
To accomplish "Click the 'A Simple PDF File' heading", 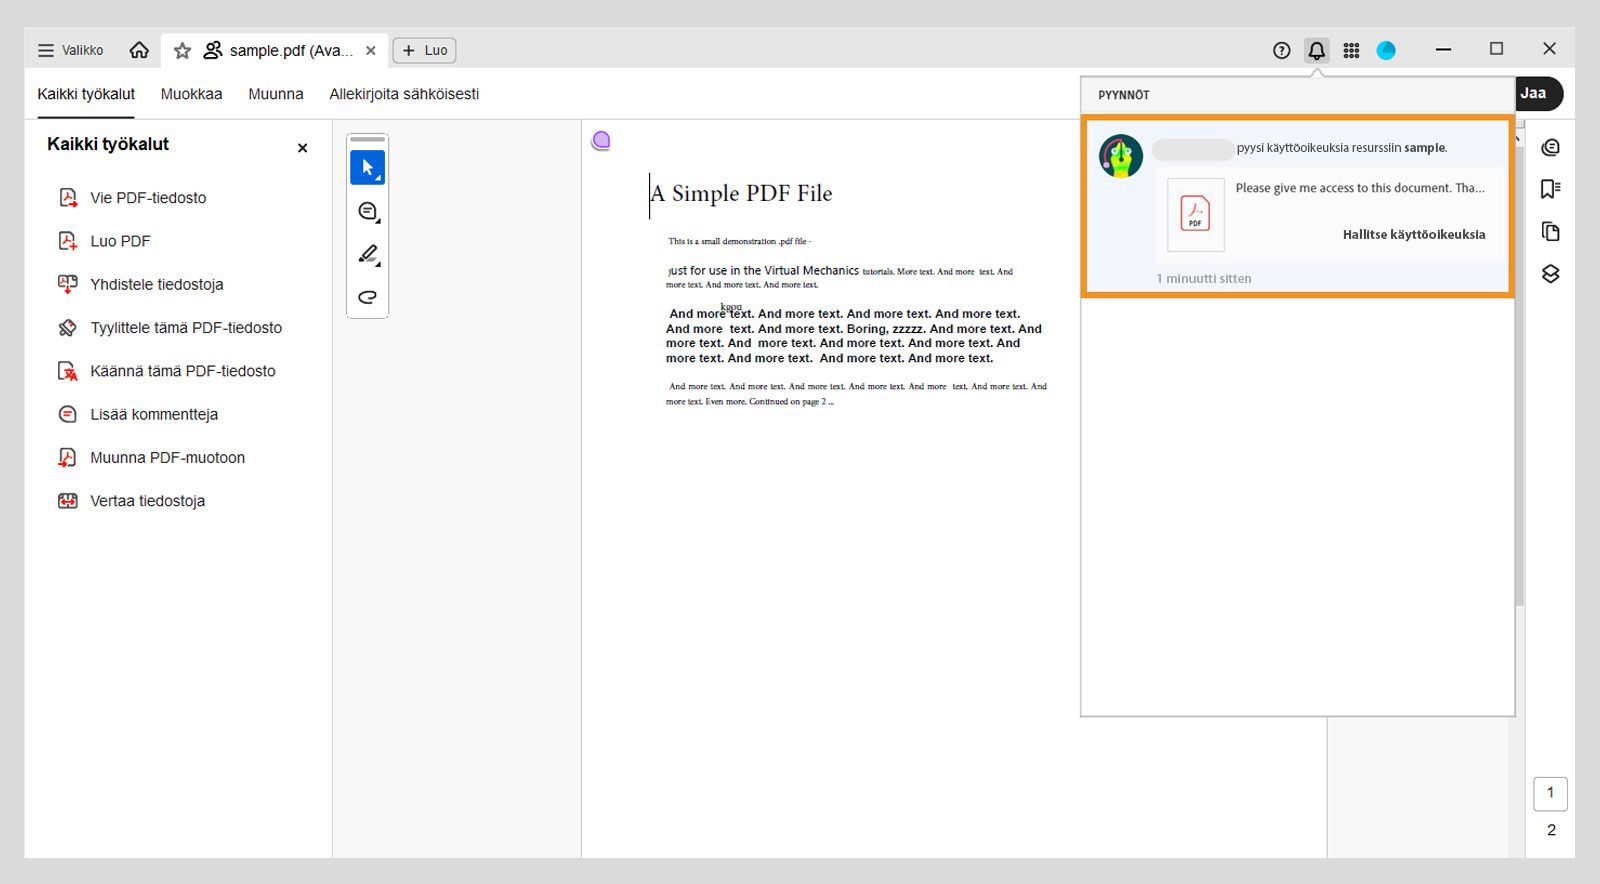I will click(741, 193).
